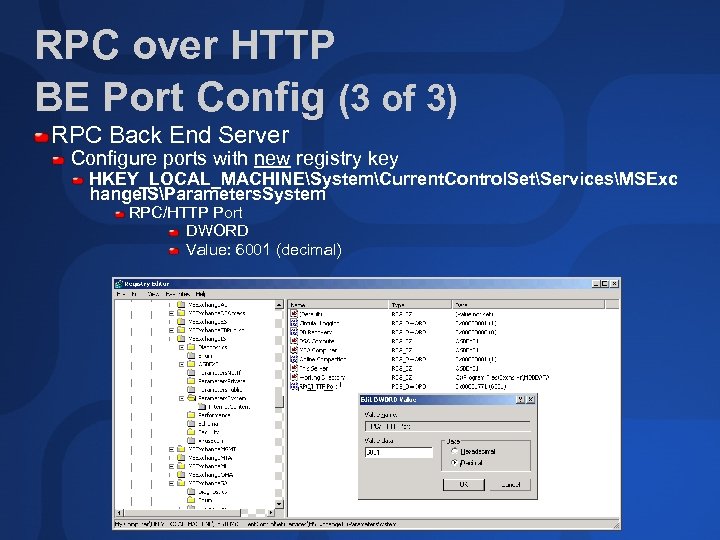Click the tree pane horizontal scroll left arrow
The image size is (720, 540).
pos(119,512)
